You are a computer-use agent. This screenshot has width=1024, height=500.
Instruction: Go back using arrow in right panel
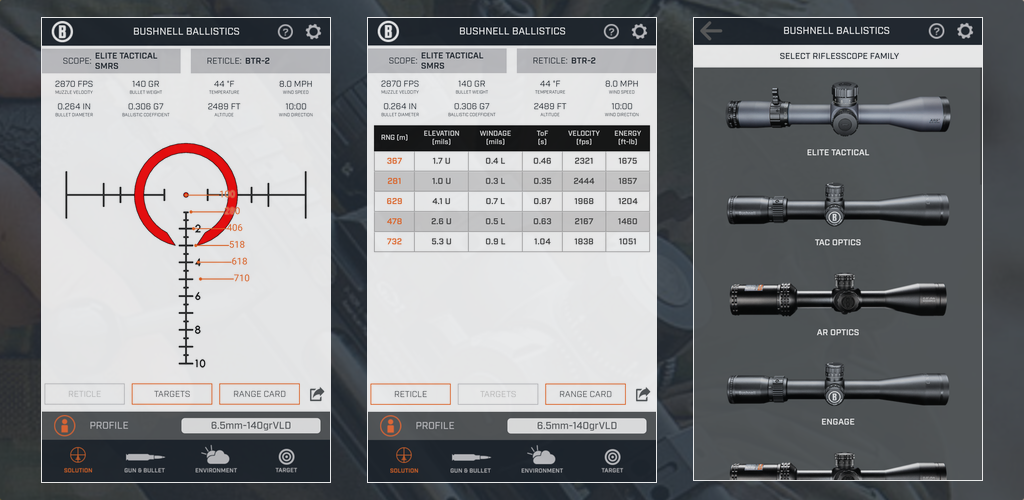(x=711, y=31)
